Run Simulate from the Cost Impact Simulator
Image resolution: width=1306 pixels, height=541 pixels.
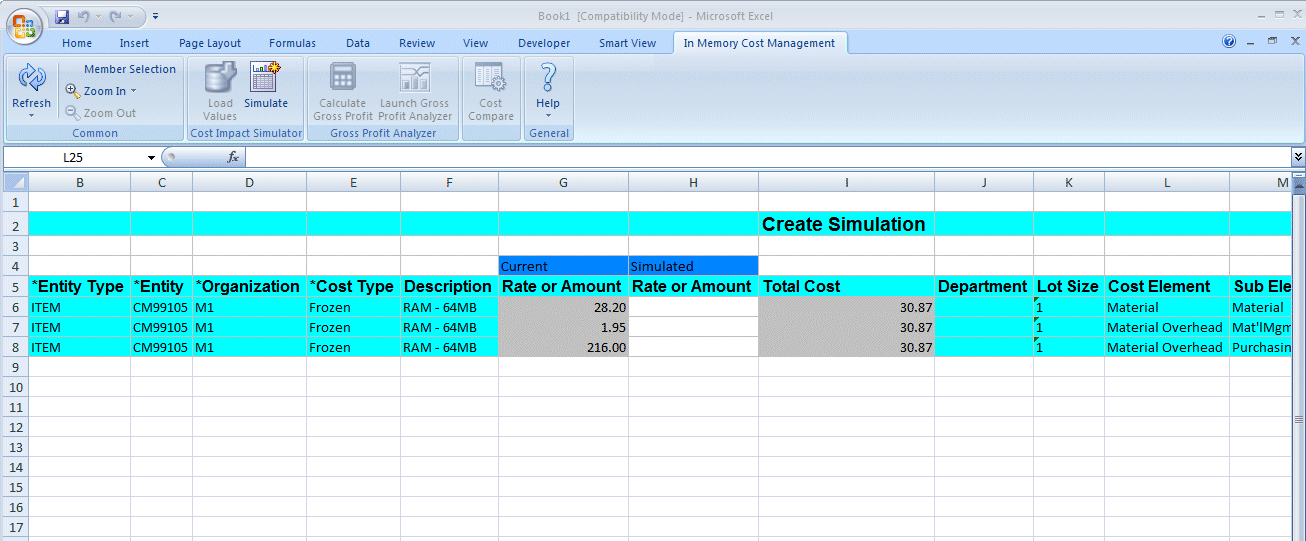pyautogui.click(x=266, y=85)
